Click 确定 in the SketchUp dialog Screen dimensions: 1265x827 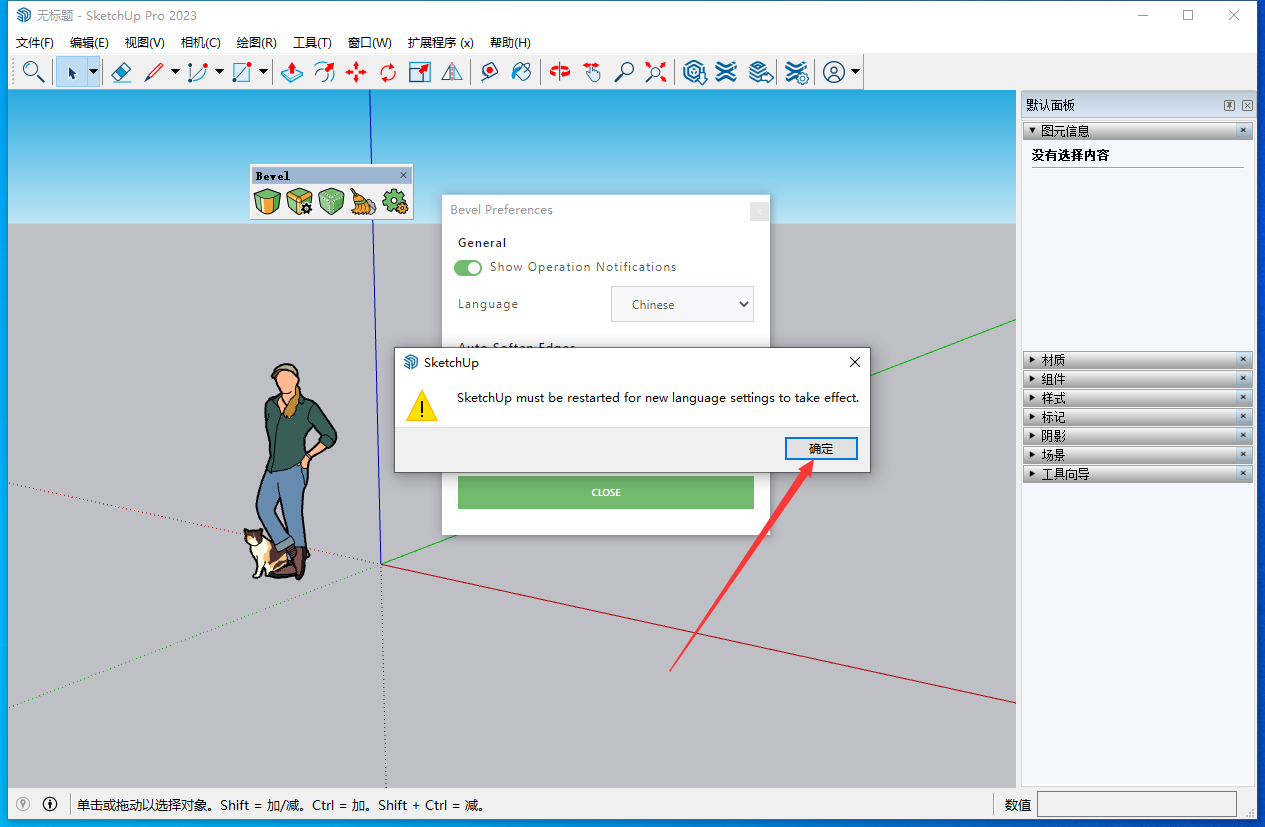tap(821, 449)
